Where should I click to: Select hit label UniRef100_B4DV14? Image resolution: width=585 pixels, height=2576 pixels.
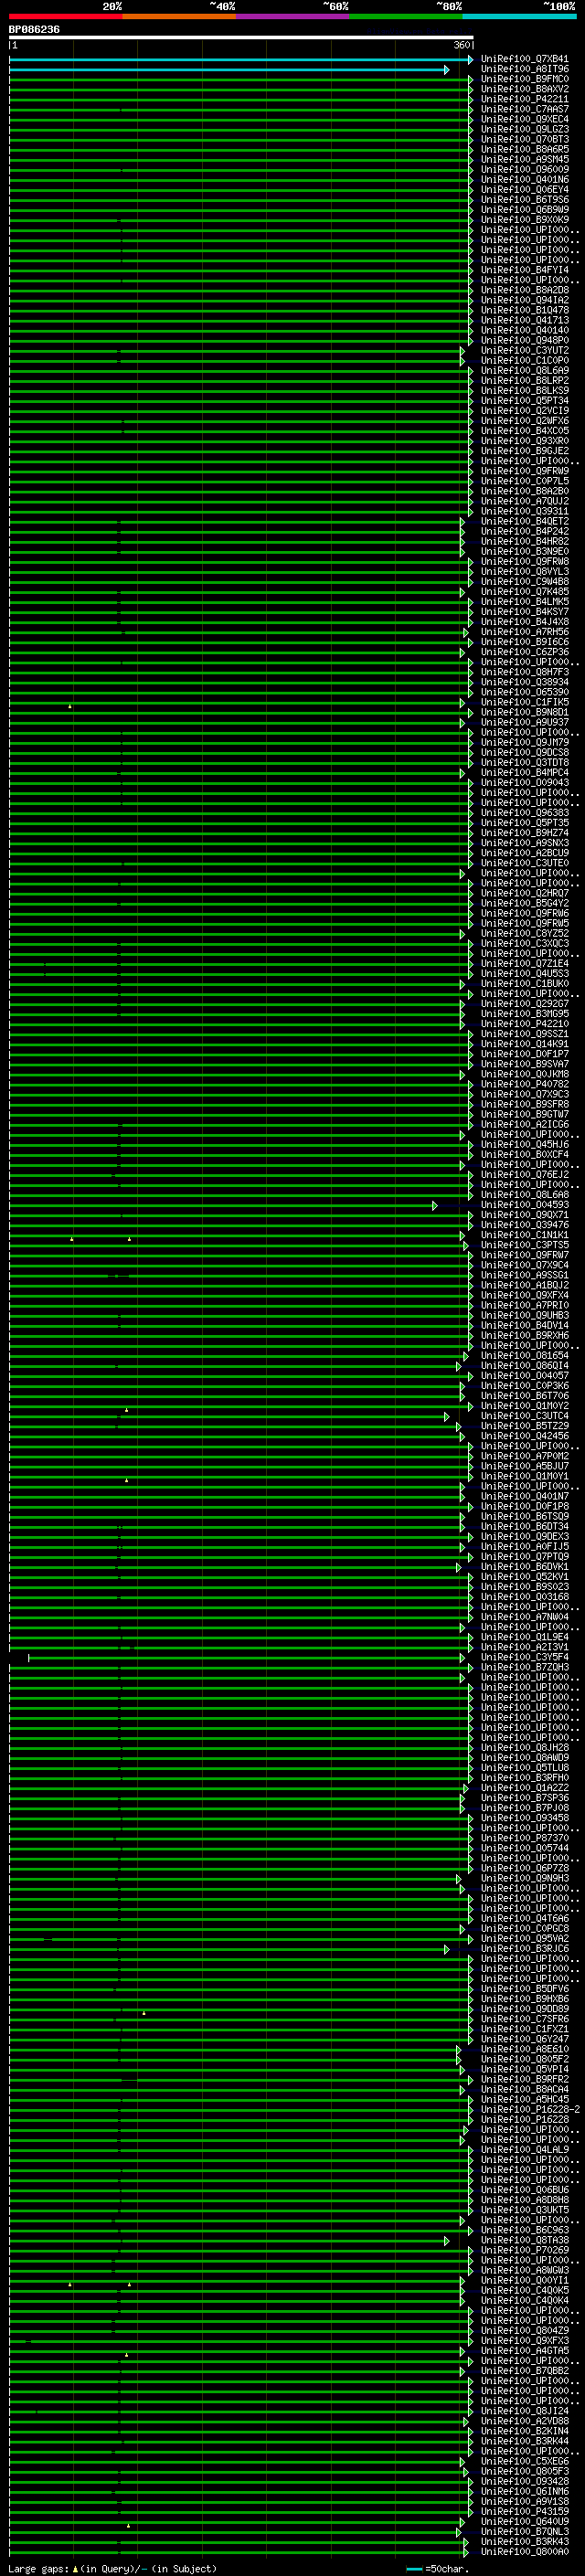[525, 1326]
